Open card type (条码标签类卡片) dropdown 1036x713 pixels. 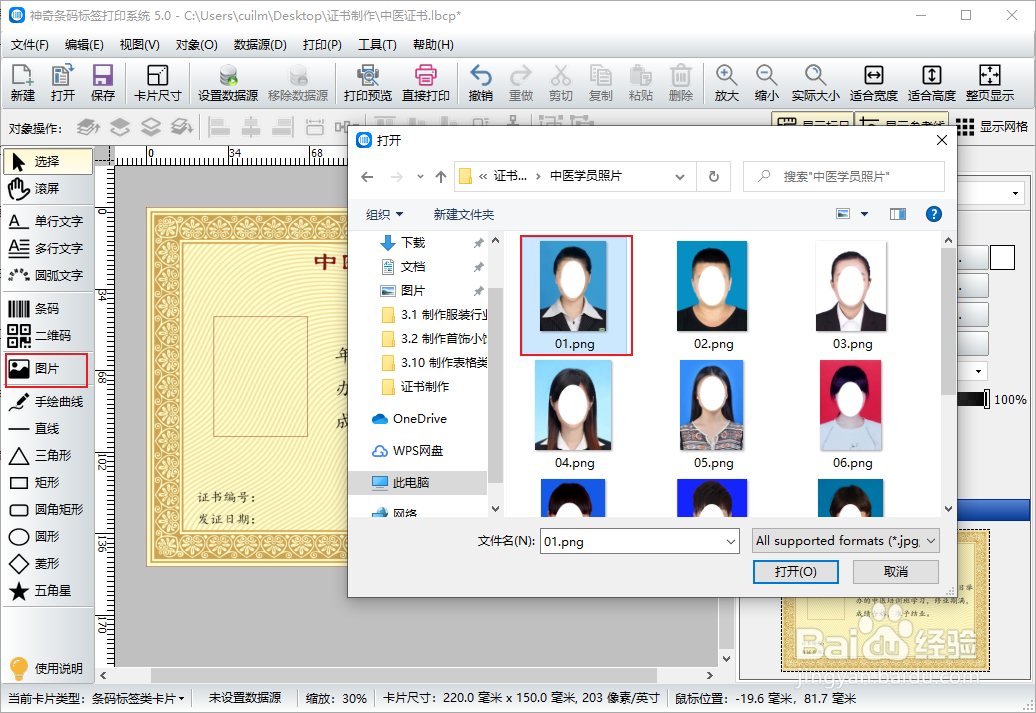pyautogui.click(x=138, y=698)
